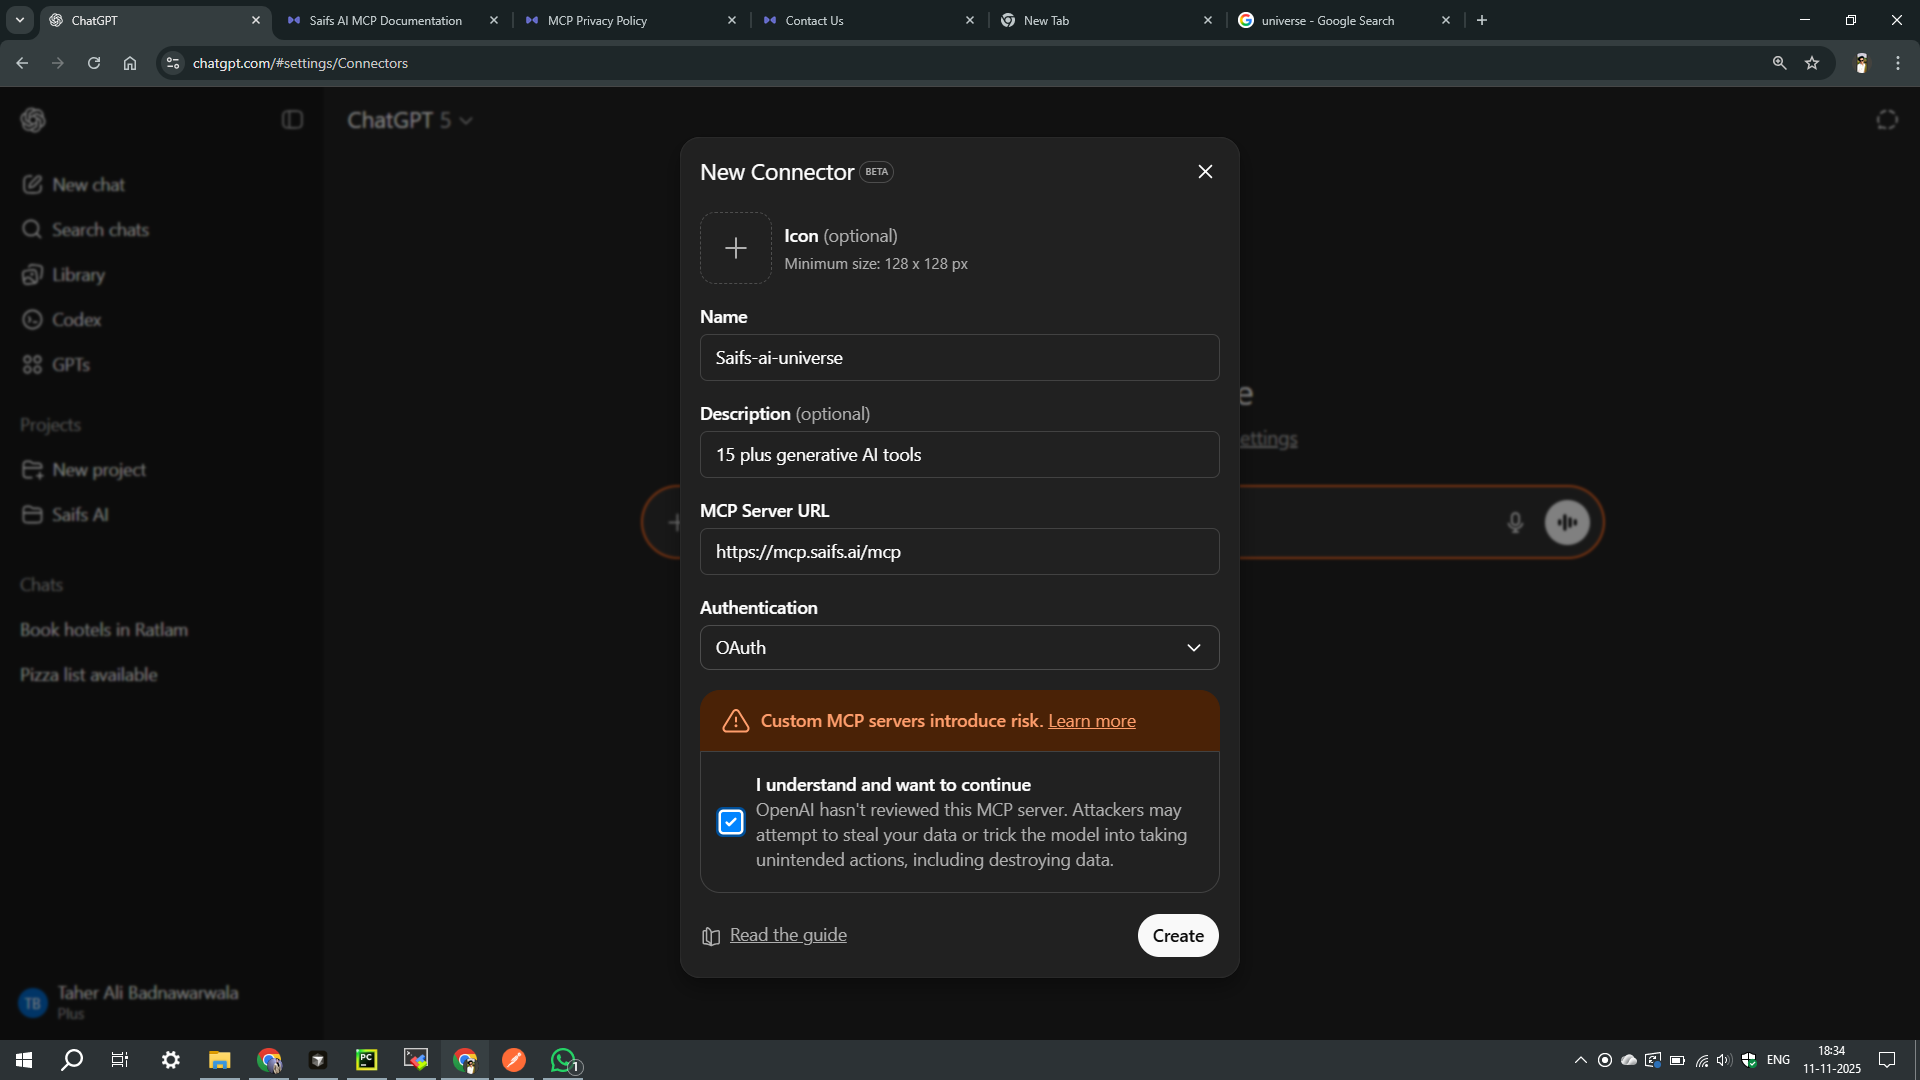Viewport: 1920px width, 1080px height.
Task: Open the Windows Start menu
Action: coord(24,1060)
